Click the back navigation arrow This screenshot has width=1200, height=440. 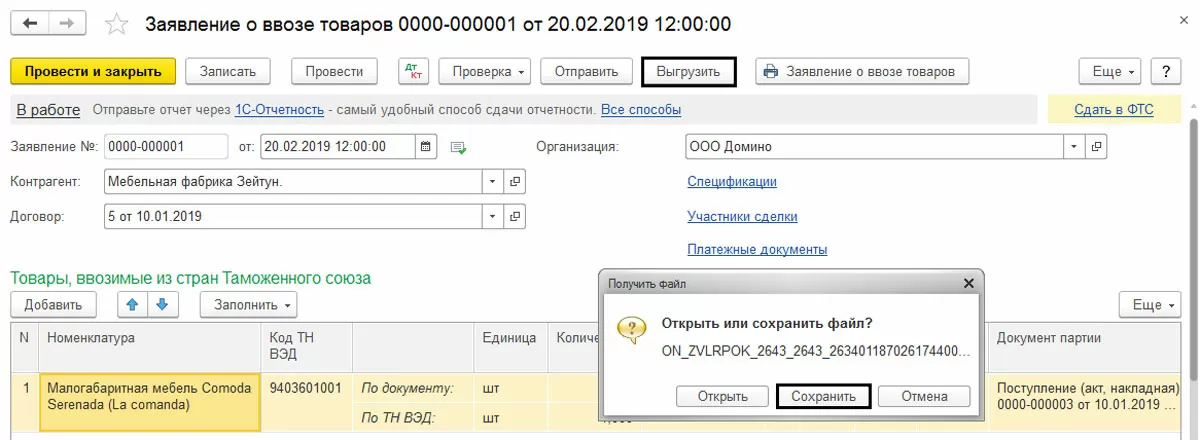(x=30, y=23)
